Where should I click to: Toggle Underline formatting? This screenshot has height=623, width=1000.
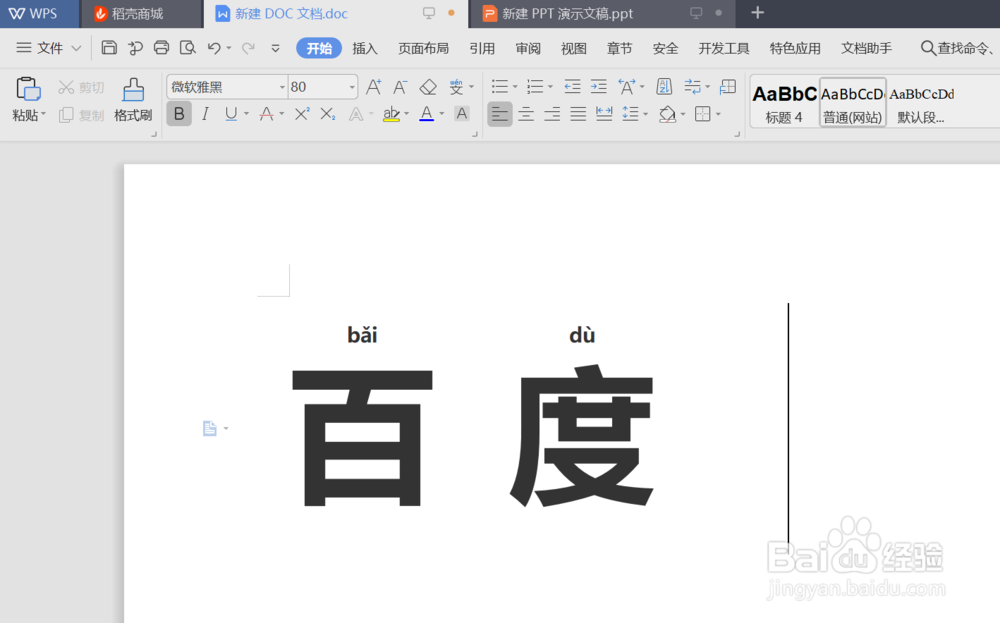click(x=231, y=114)
